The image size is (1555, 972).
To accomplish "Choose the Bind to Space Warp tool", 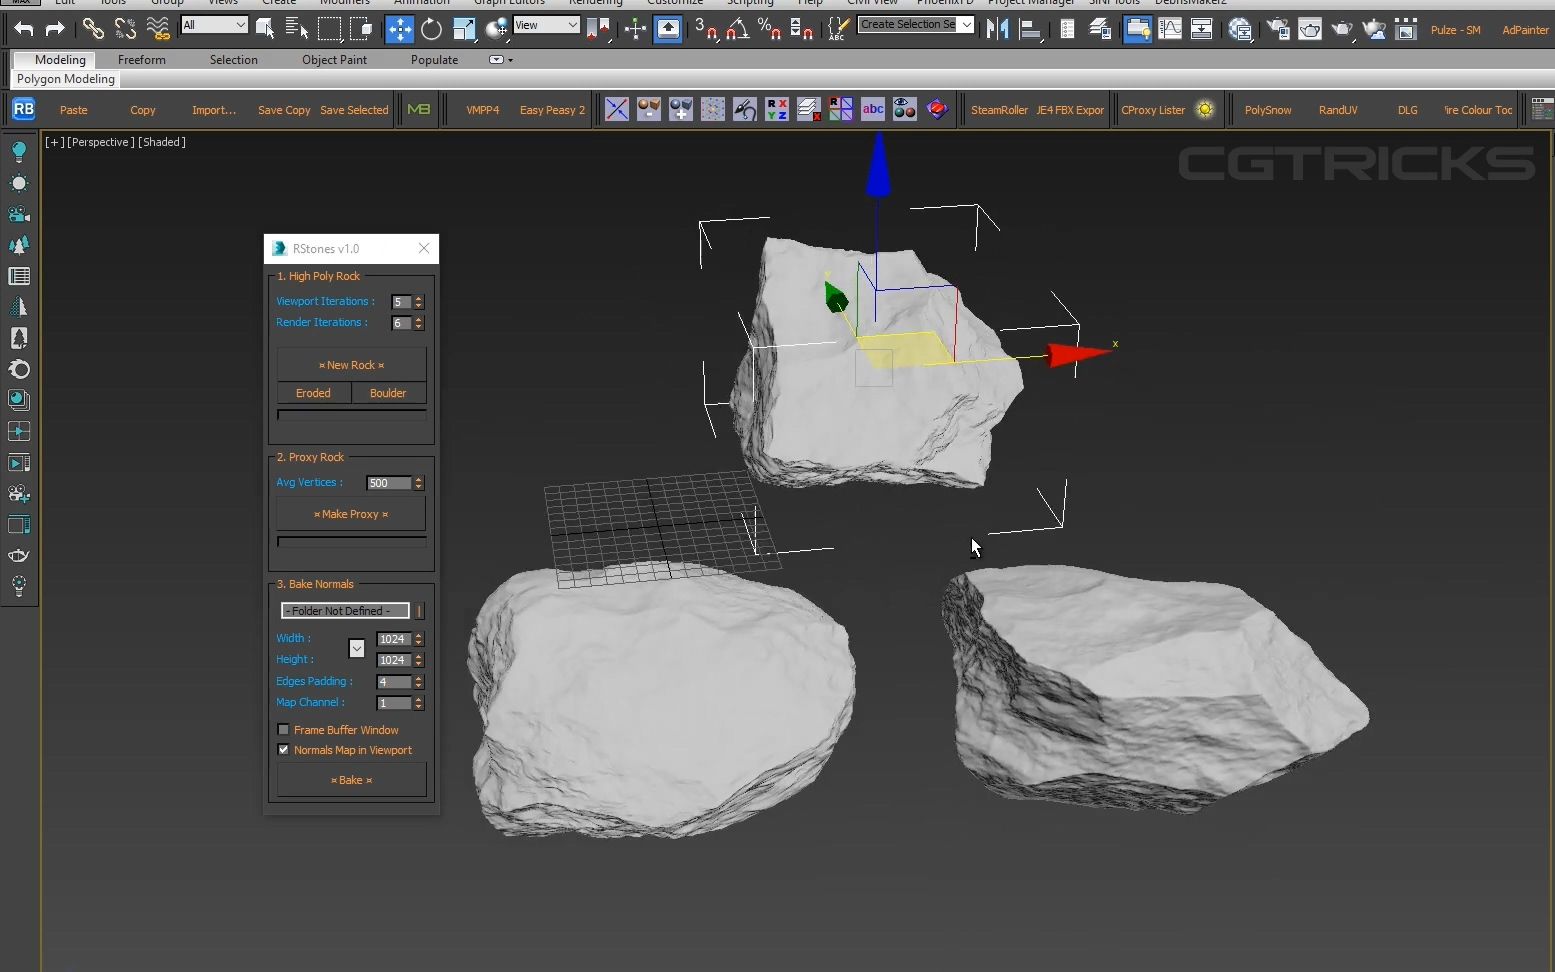I will coord(158,29).
